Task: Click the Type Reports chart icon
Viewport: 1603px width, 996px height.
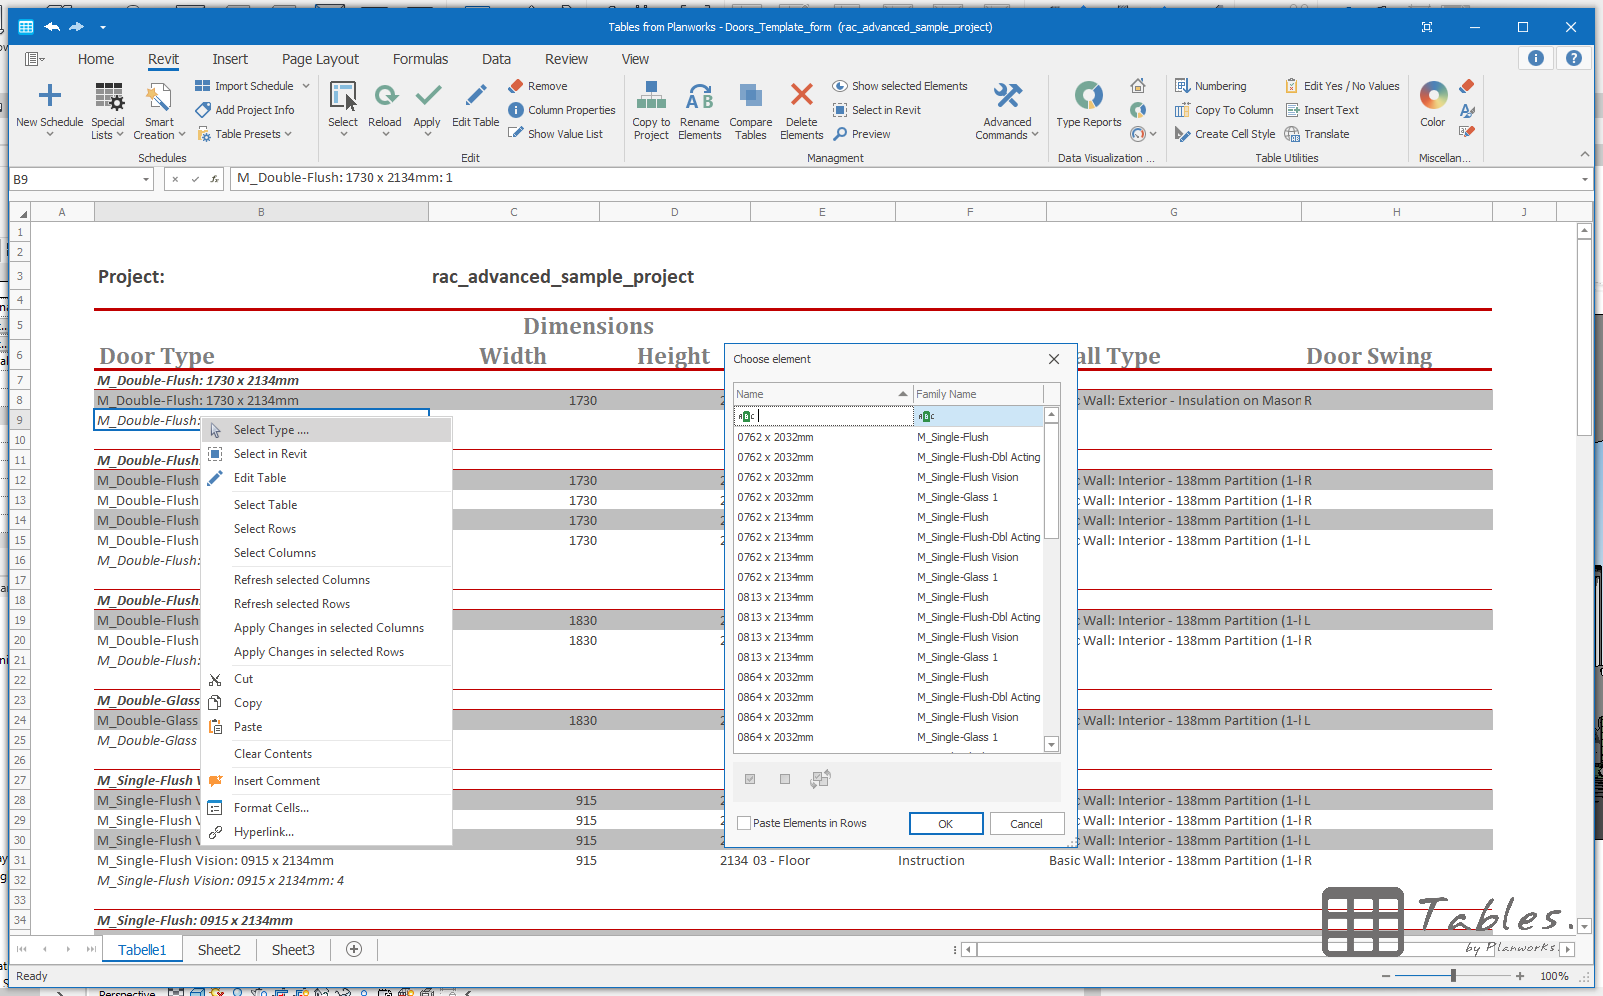Action: (1088, 96)
